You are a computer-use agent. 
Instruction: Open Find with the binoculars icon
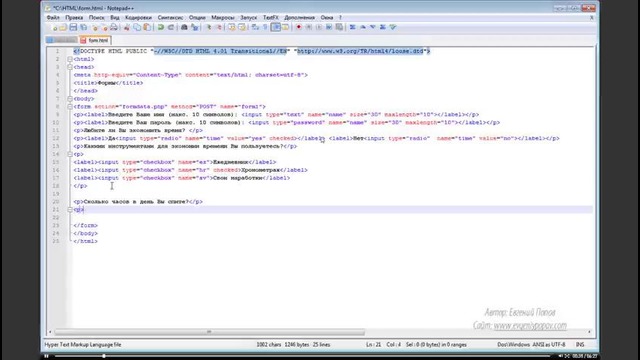coord(184,27)
